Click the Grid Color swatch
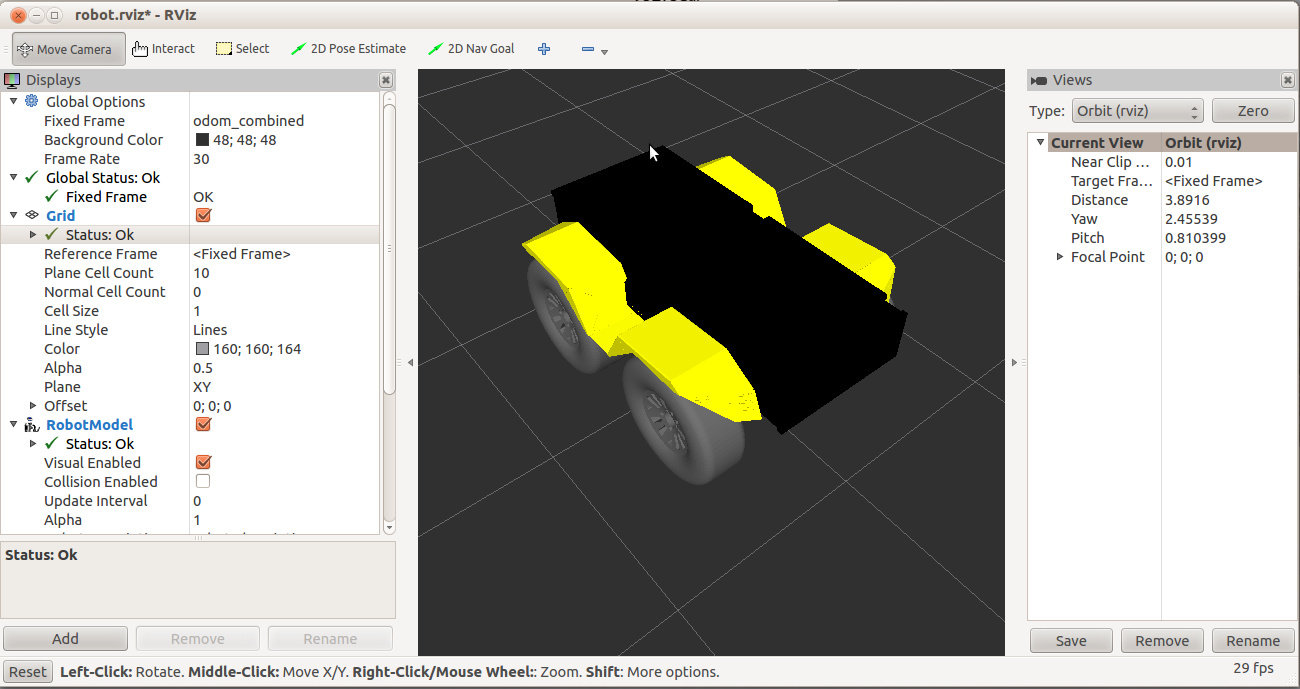The image size is (1300, 689). [203, 349]
